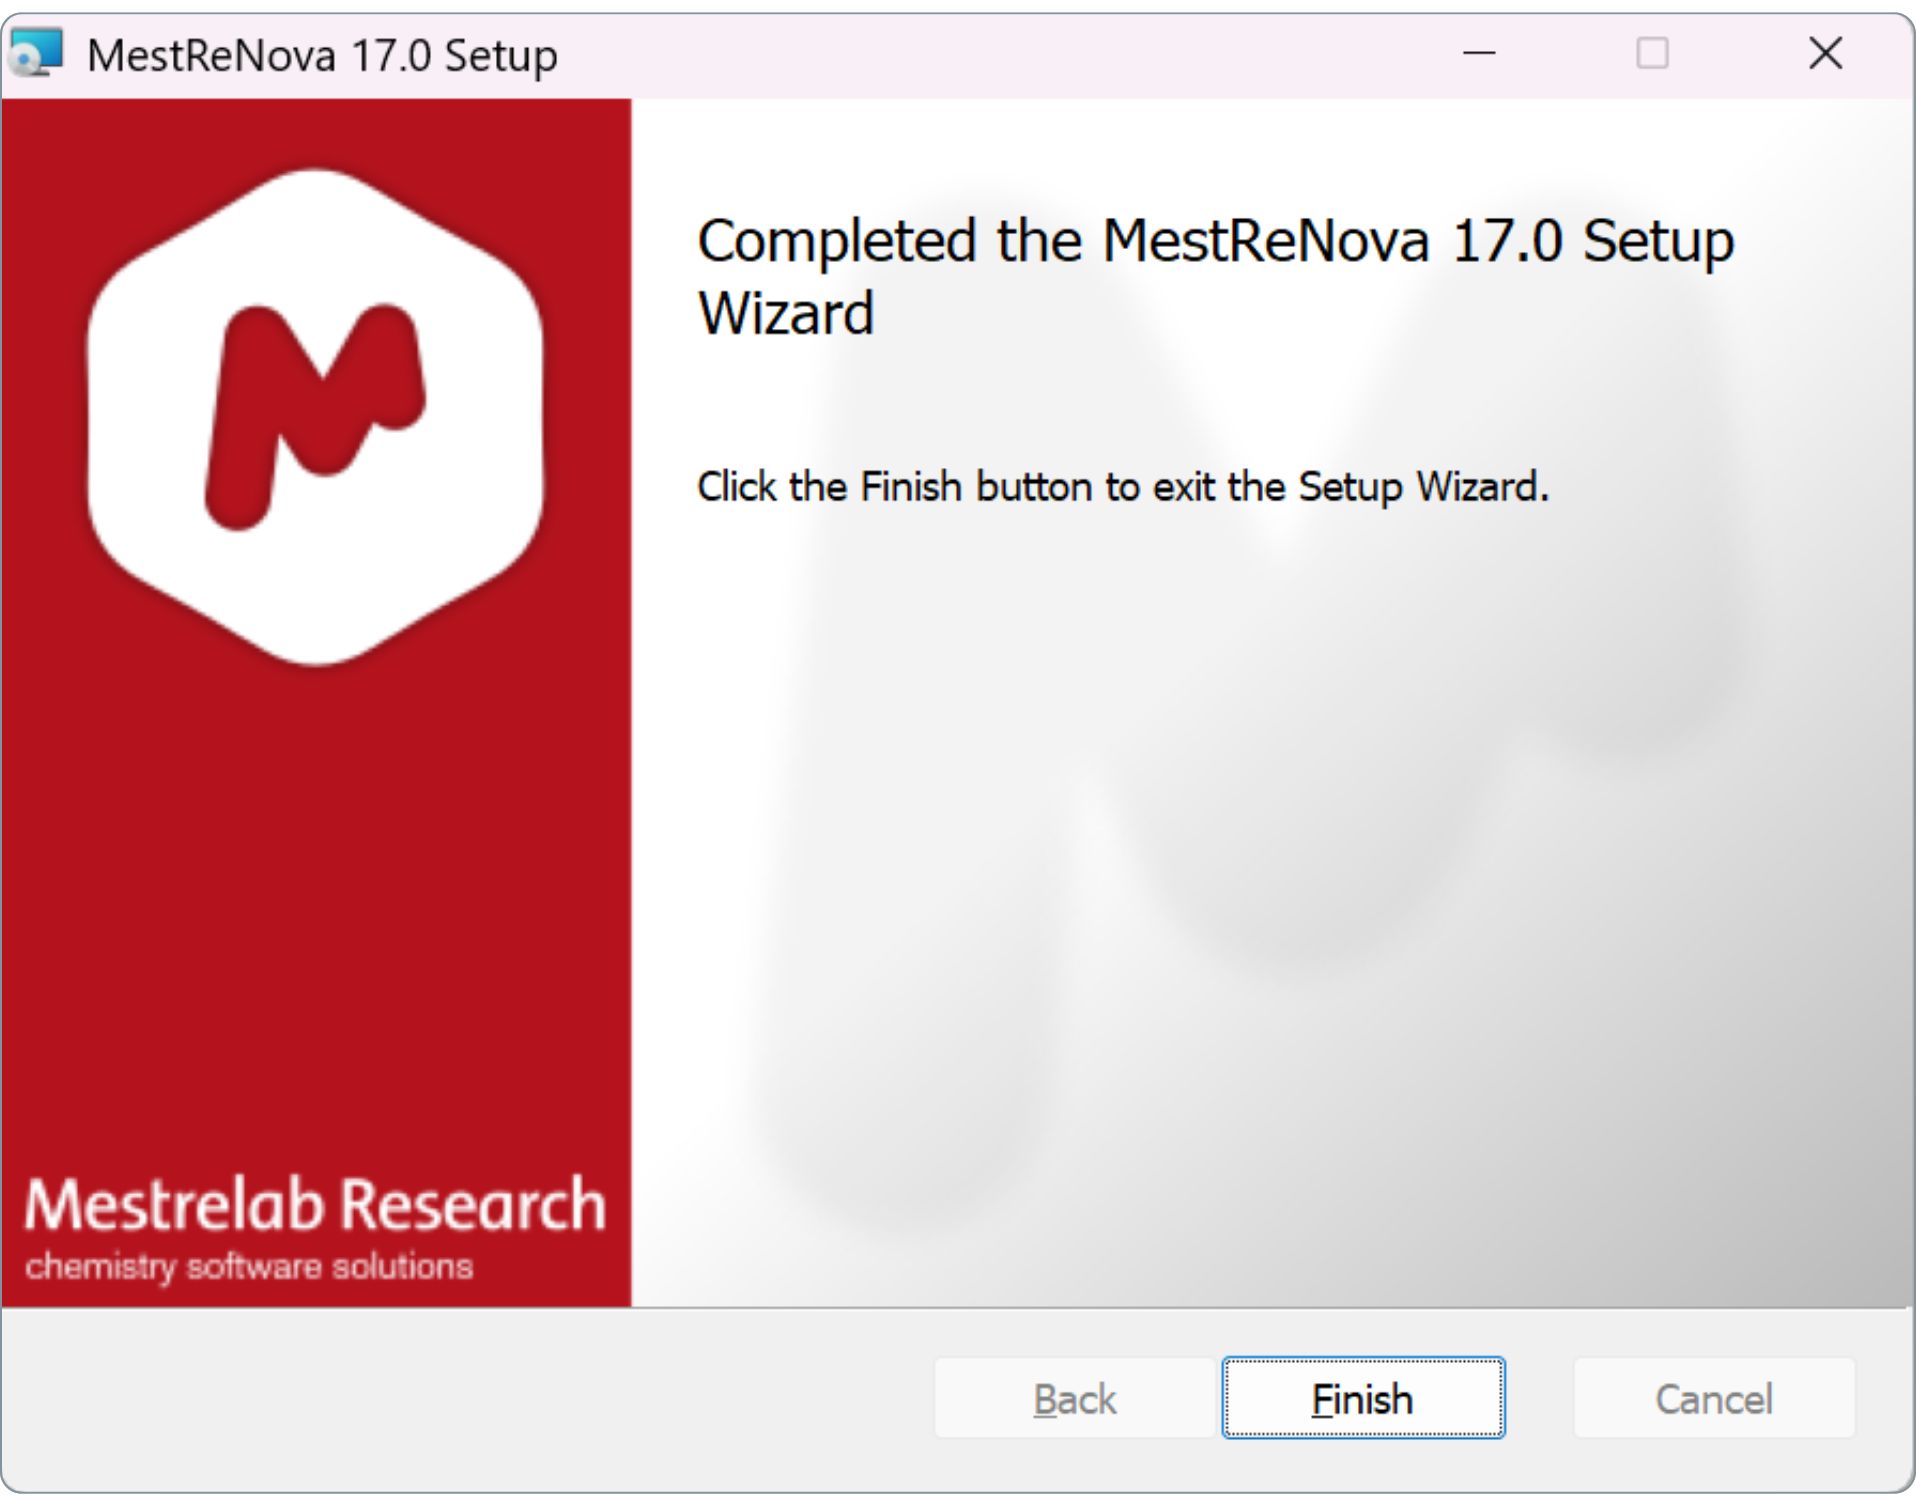Go Back to the previous setup step
The height and width of the screenshot is (1506, 1916).
tap(1074, 1398)
